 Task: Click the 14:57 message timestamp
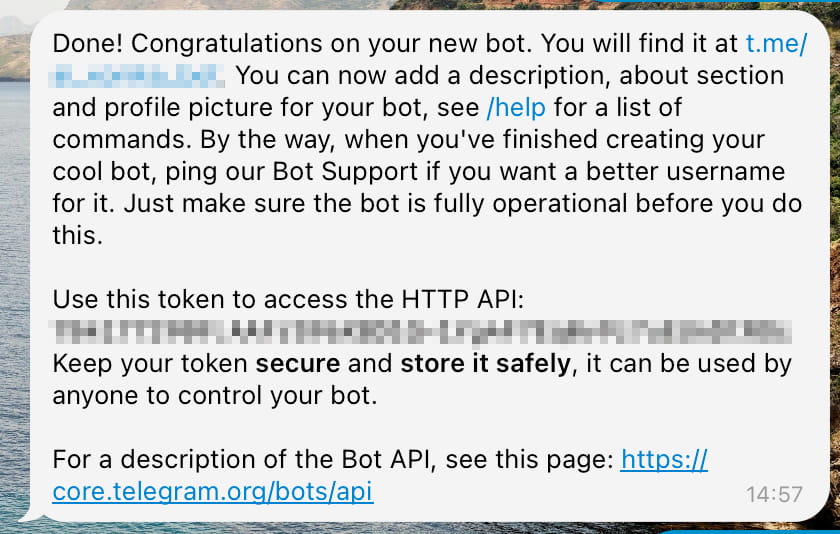(774, 494)
